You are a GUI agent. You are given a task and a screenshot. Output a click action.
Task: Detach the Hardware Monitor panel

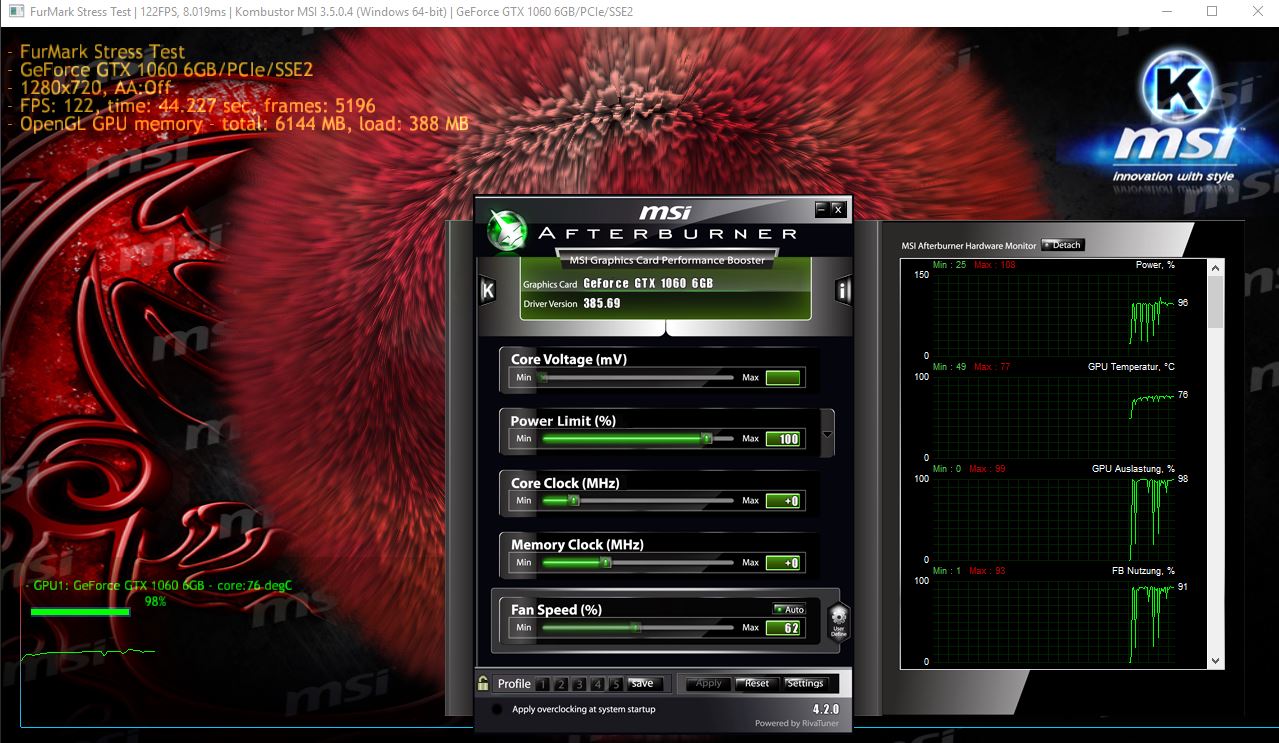[x=1062, y=245]
